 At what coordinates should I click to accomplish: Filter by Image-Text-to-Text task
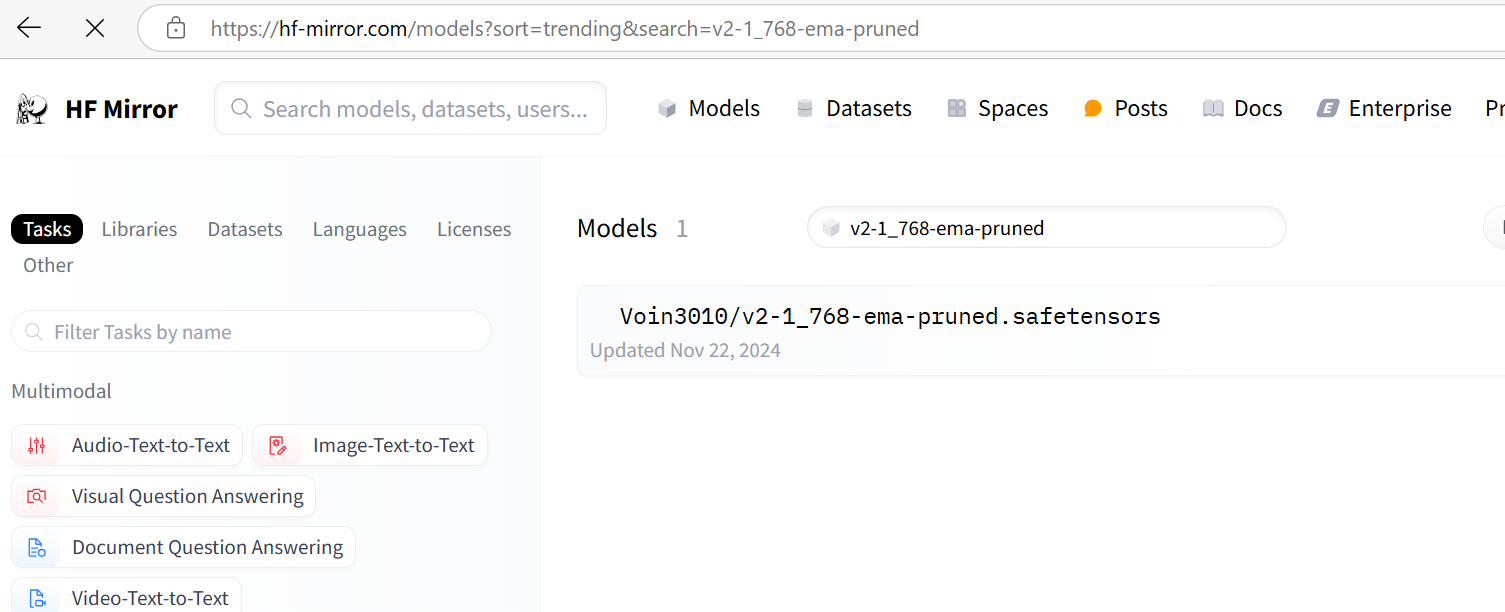coord(370,445)
